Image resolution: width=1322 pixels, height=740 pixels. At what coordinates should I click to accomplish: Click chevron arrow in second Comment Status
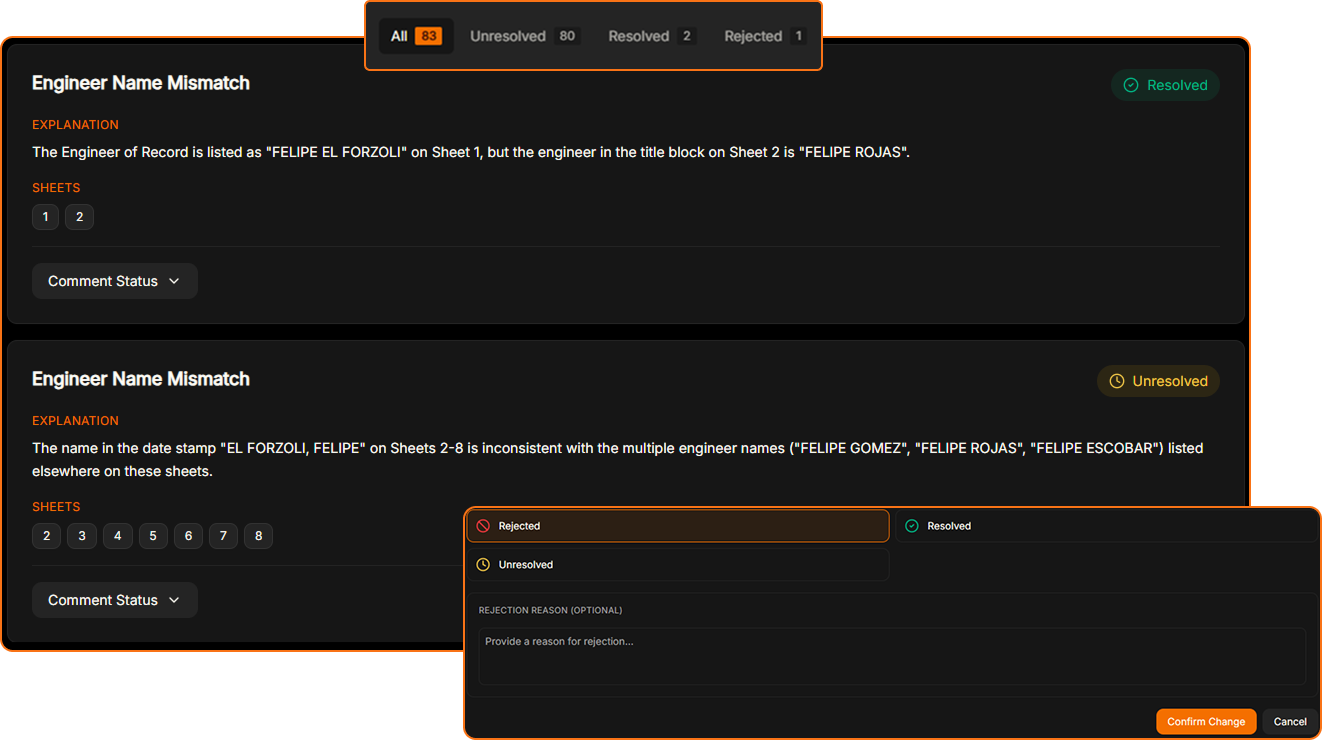point(174,600)
